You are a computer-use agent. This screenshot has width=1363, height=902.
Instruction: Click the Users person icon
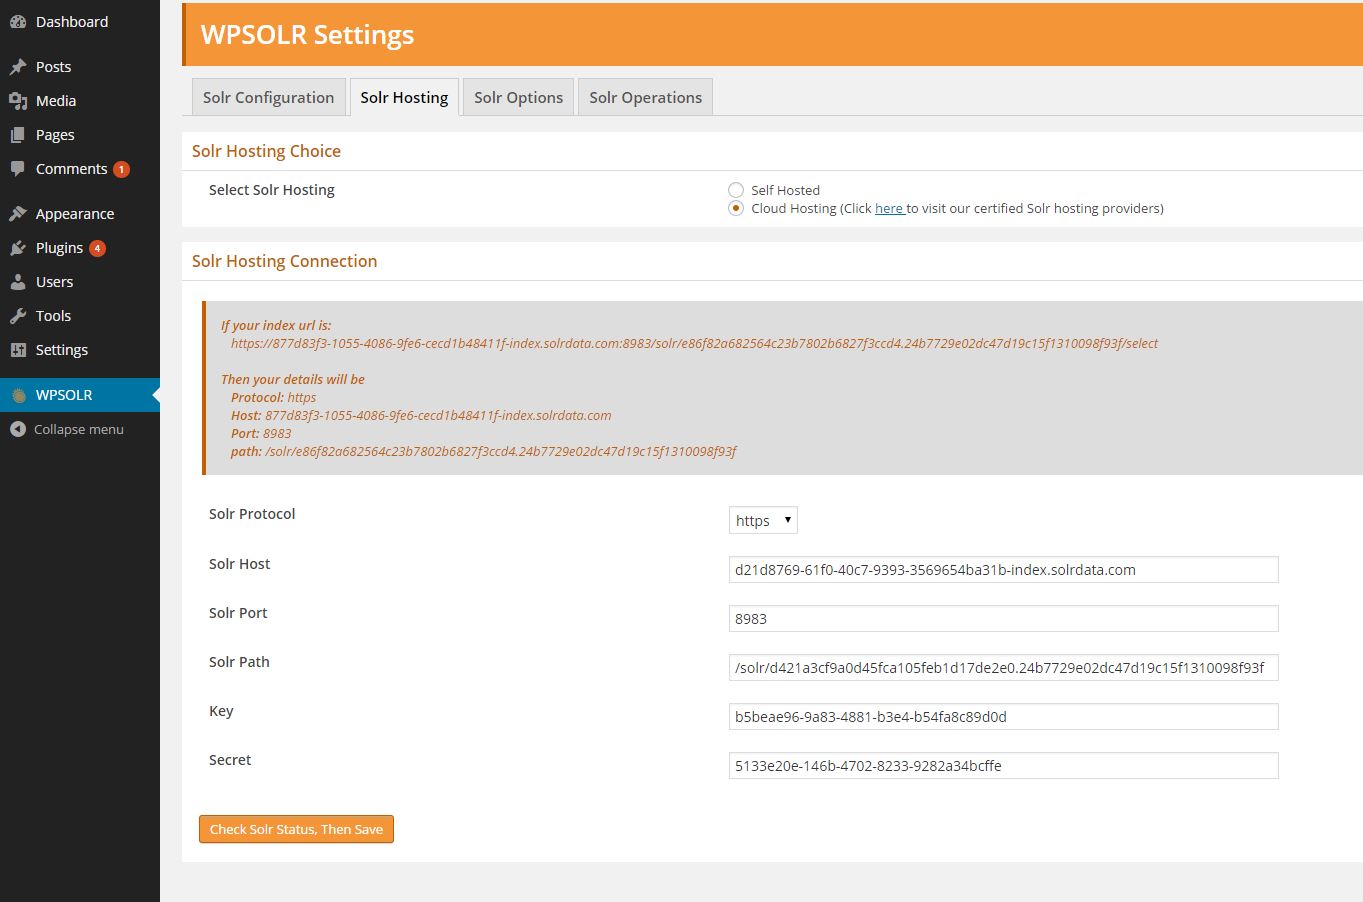coord(18,282)
